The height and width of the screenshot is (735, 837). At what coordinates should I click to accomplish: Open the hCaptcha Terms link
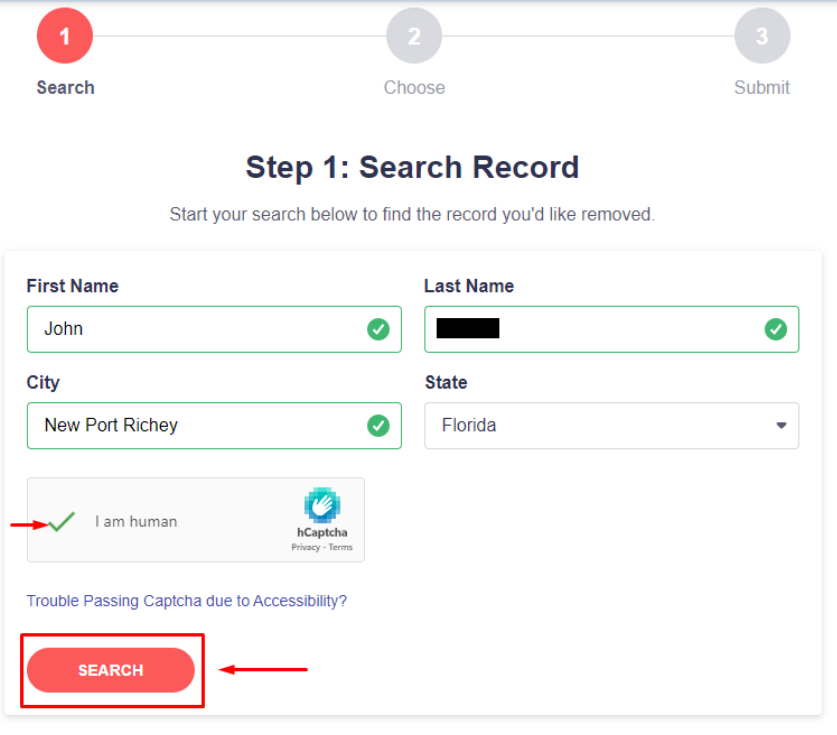click(341, 547)
